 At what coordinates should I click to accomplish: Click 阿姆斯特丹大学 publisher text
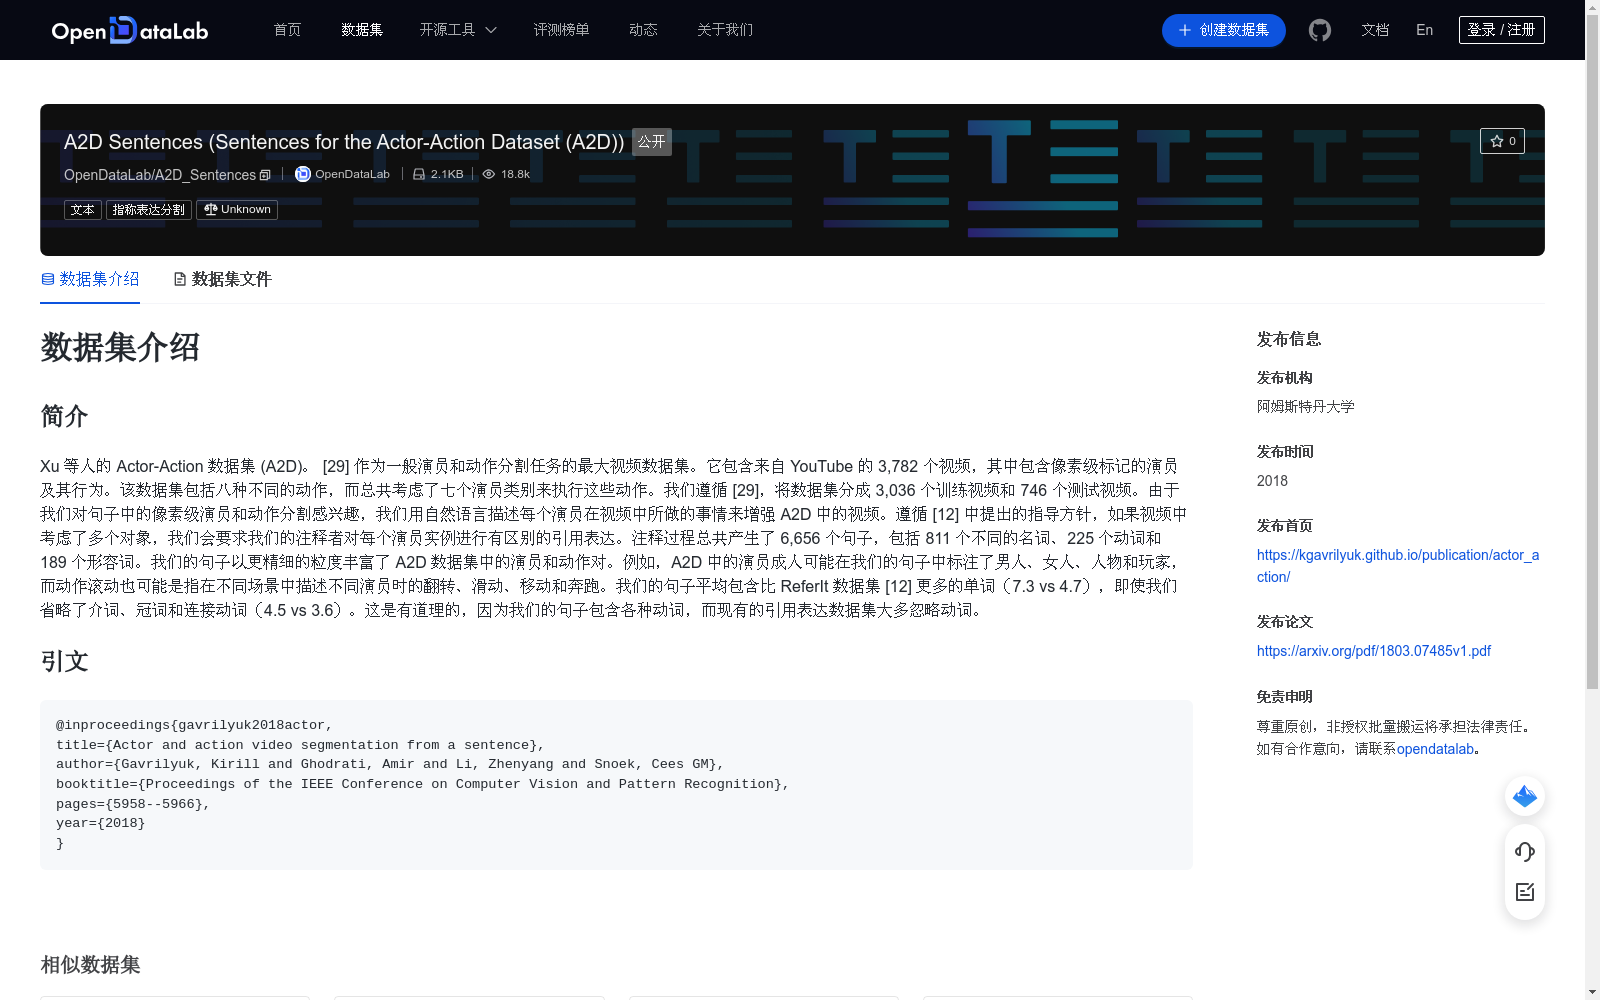1305,407
